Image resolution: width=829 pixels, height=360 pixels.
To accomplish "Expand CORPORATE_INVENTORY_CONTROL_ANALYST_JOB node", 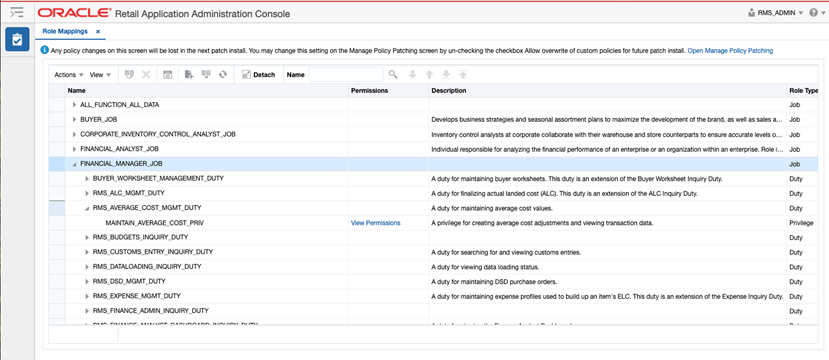I will [75, 135].
